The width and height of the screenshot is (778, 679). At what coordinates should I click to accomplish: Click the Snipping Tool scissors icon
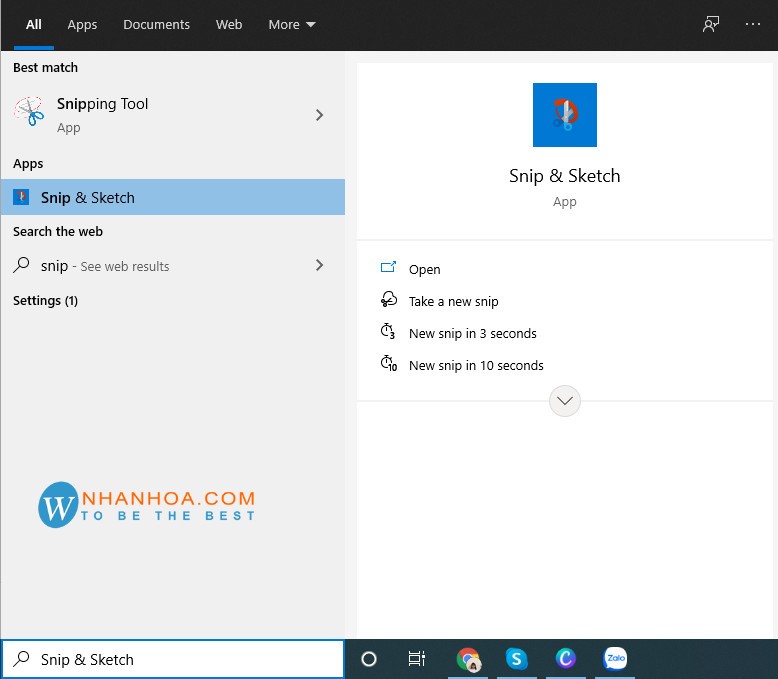point(29,112)
